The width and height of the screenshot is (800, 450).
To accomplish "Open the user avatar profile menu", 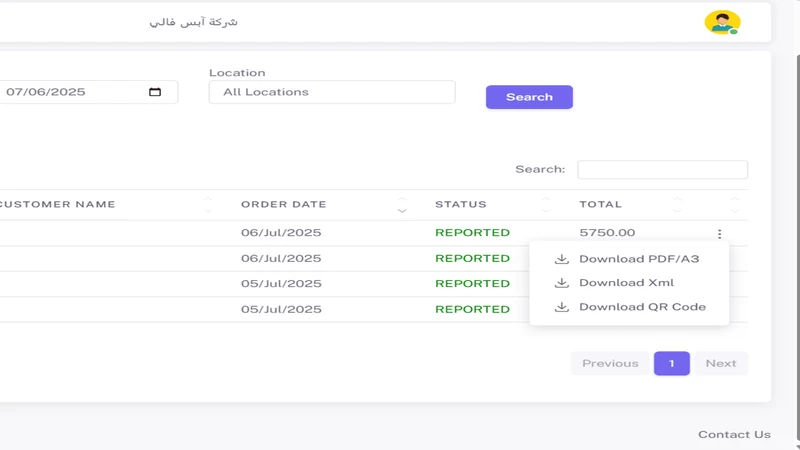I will click(x=722, y=22).
